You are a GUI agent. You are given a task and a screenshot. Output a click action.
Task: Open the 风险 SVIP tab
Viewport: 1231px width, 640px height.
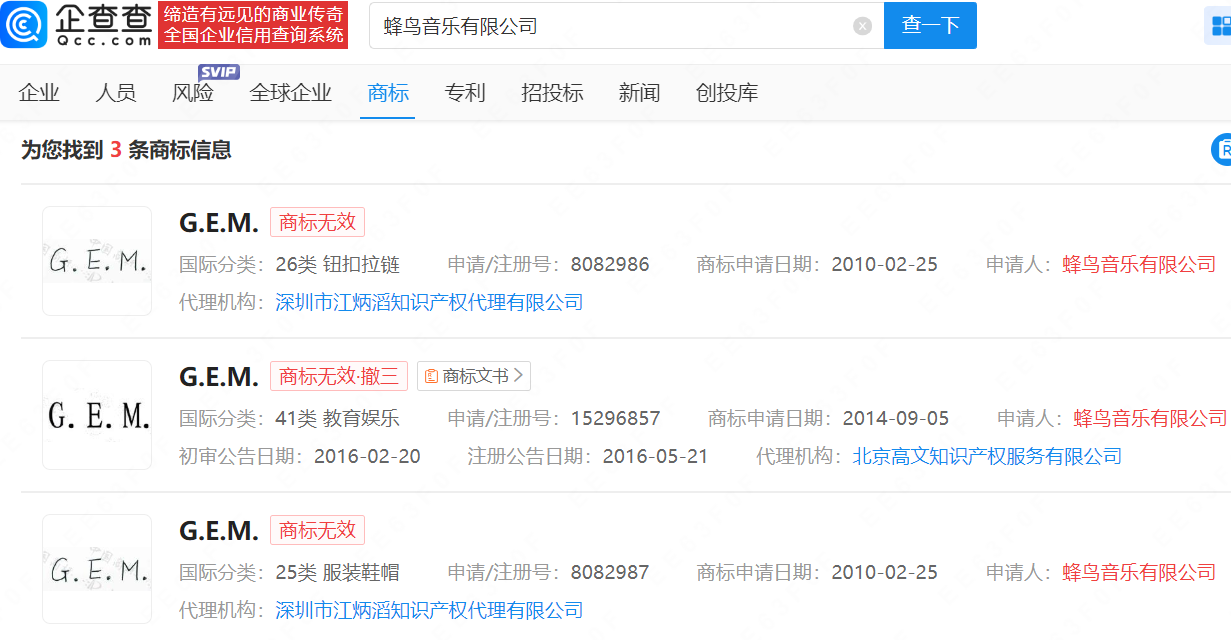(193, 93)
